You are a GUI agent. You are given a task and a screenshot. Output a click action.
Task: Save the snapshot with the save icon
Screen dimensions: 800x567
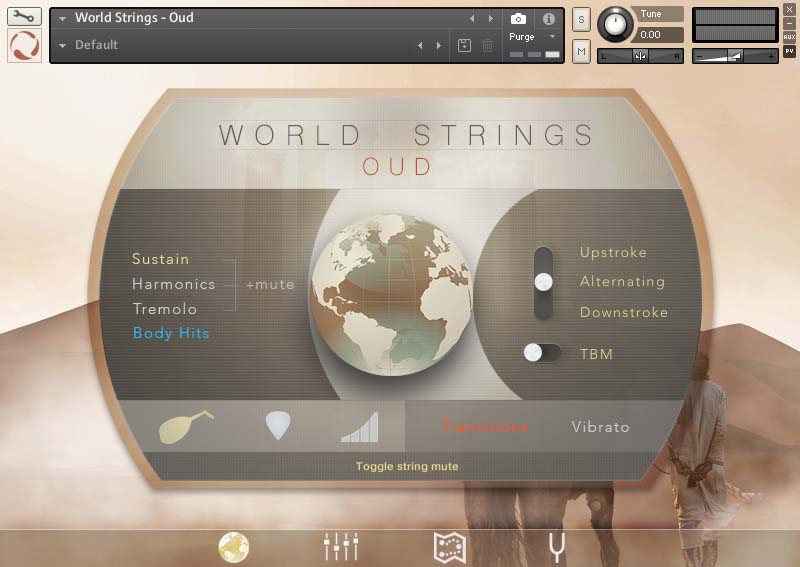click(464, 45)
